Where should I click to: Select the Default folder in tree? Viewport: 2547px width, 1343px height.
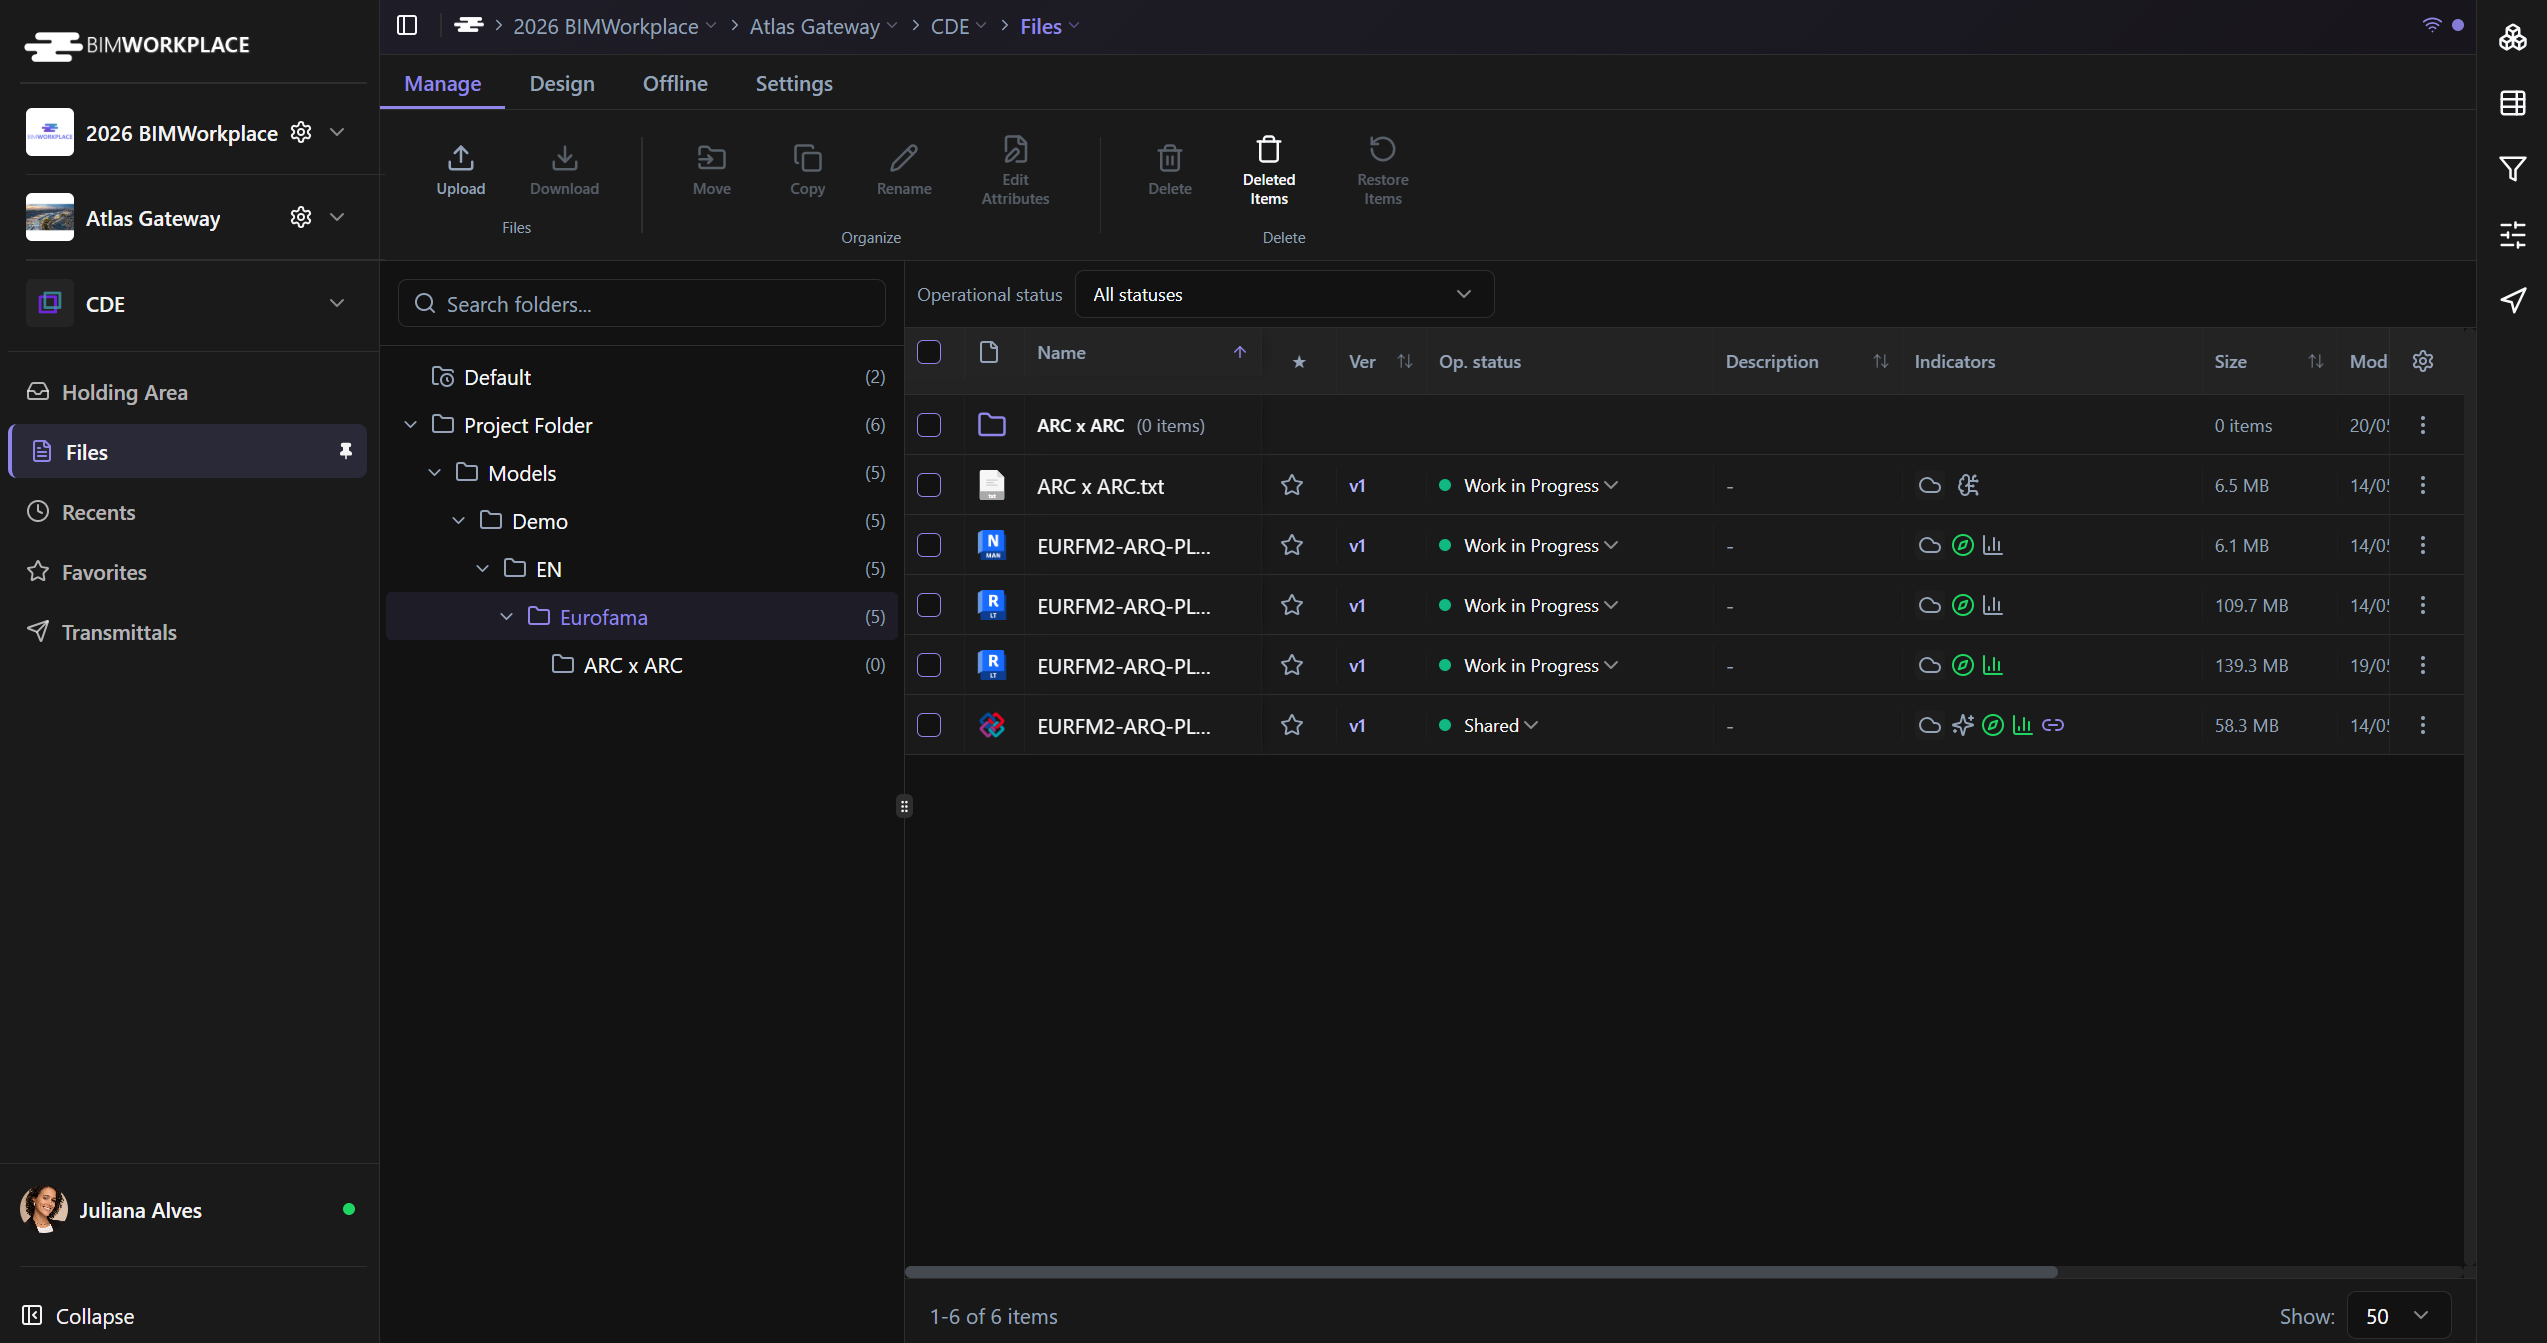click(641, 377)
